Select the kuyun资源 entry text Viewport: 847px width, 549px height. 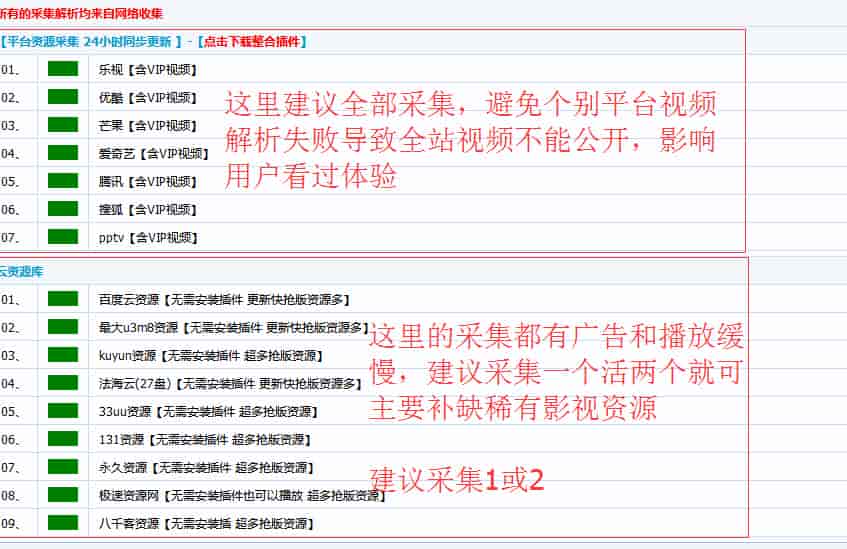pyautogui.click(x=211, y=356)
